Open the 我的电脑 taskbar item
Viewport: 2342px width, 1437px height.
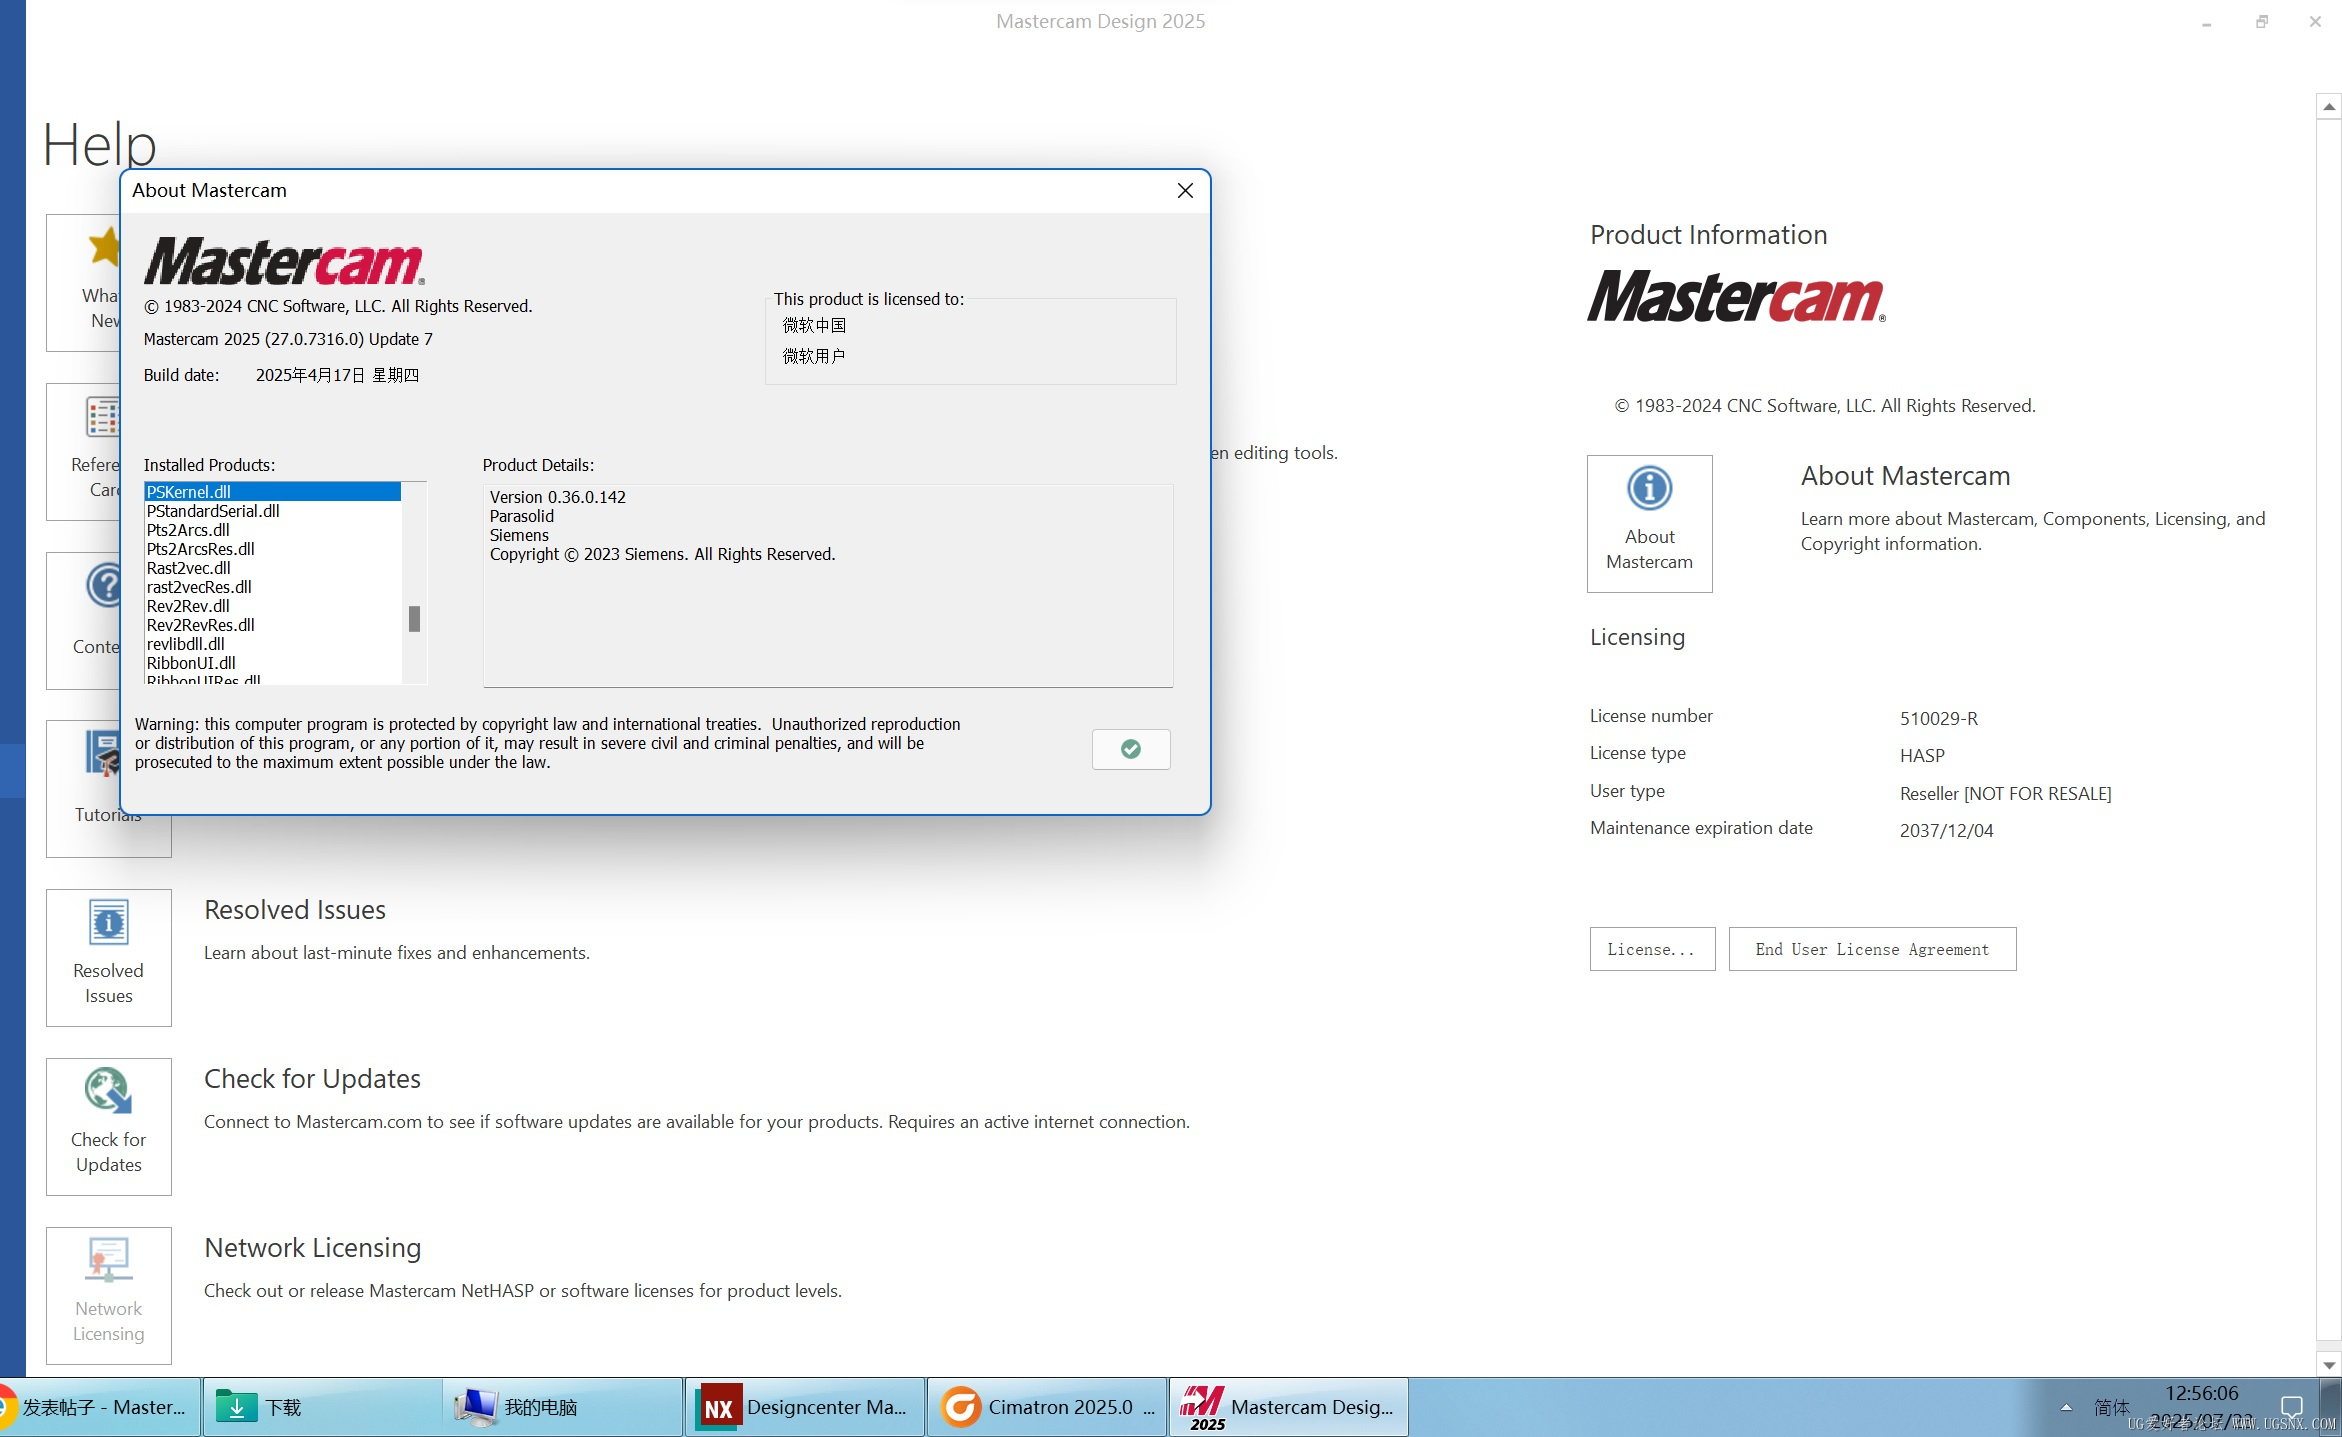click(563, 1407)
